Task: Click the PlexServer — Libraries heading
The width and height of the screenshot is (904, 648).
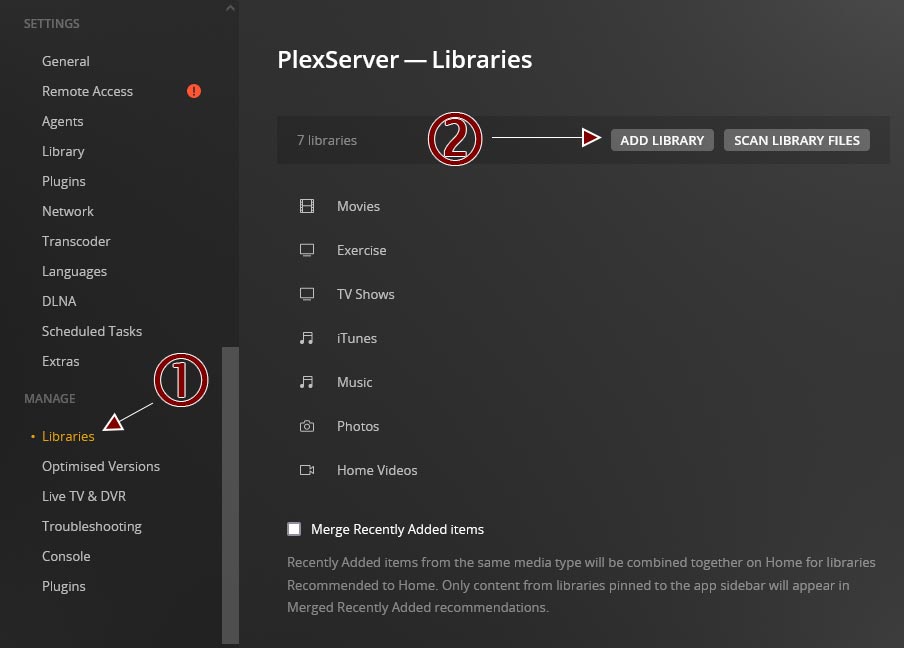Action: (x=405, y=59)
